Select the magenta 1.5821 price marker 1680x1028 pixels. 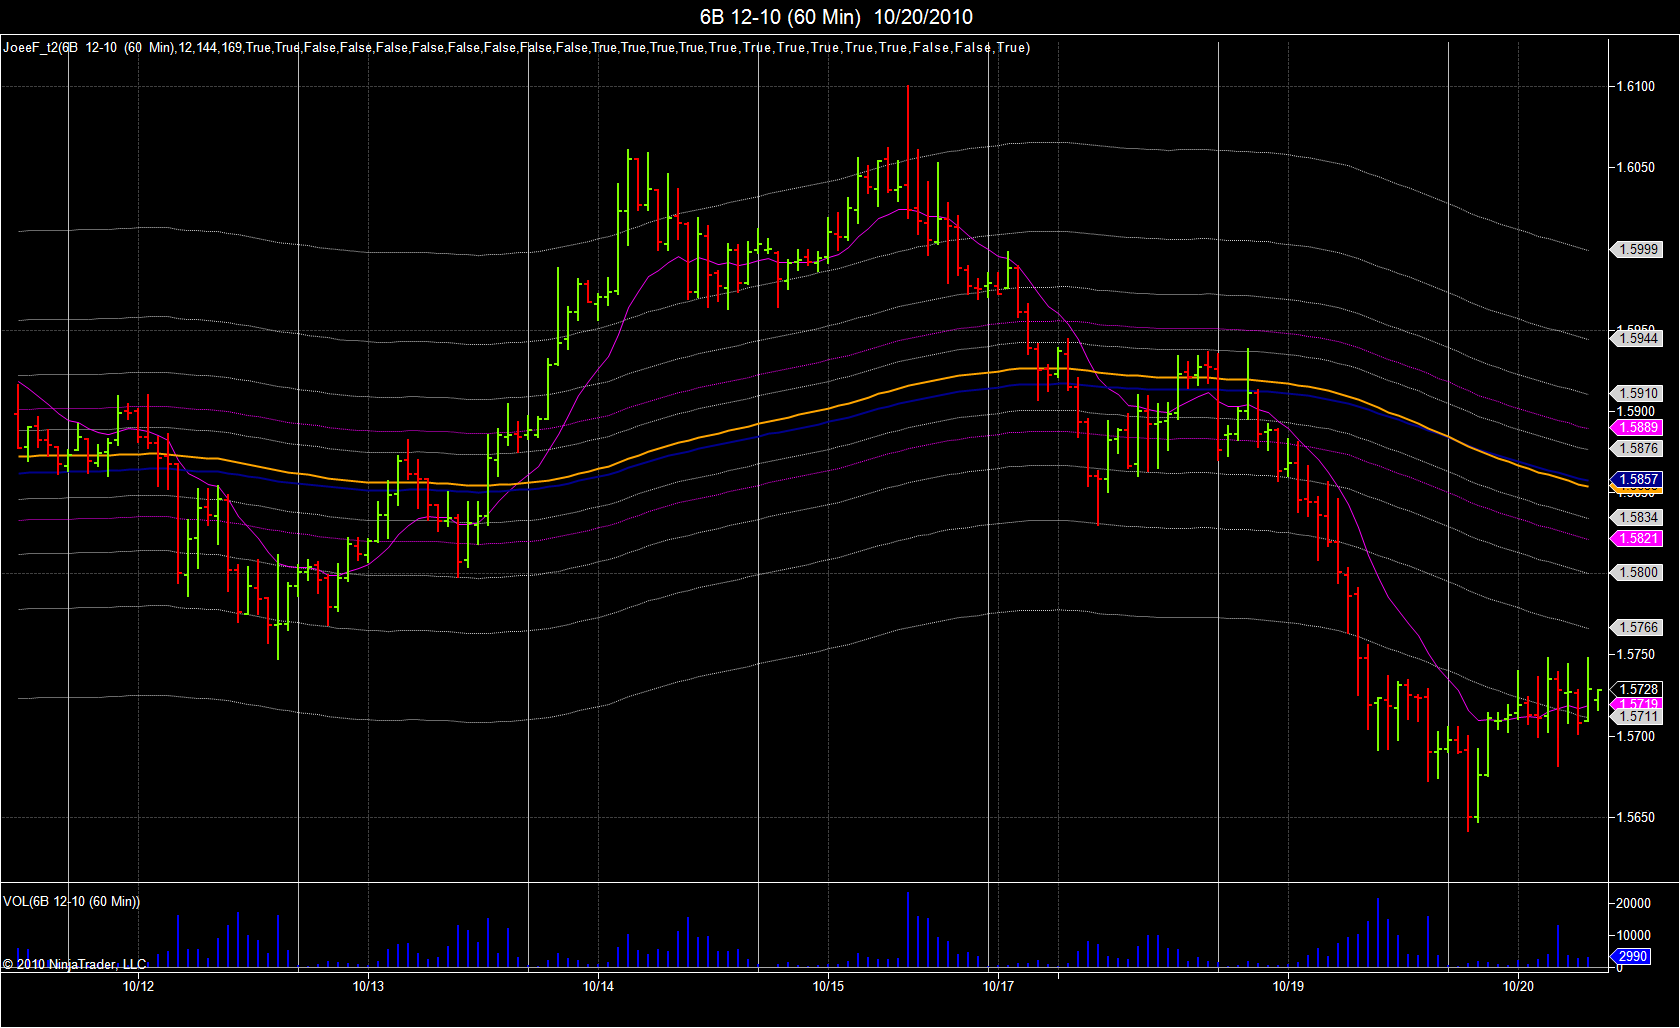(x=1637, y=538)
